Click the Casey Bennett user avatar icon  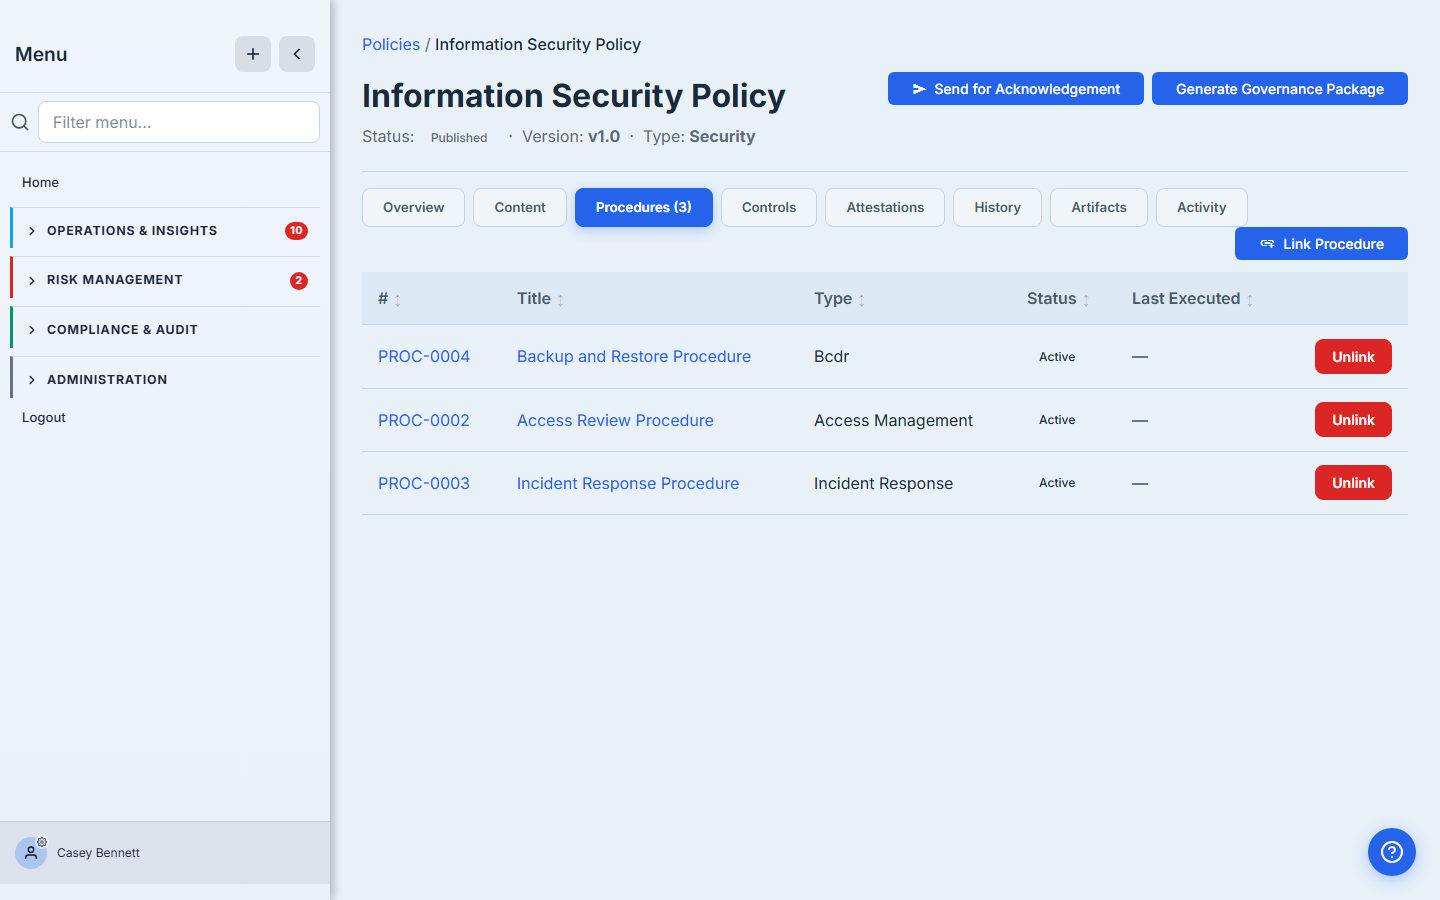31,853
